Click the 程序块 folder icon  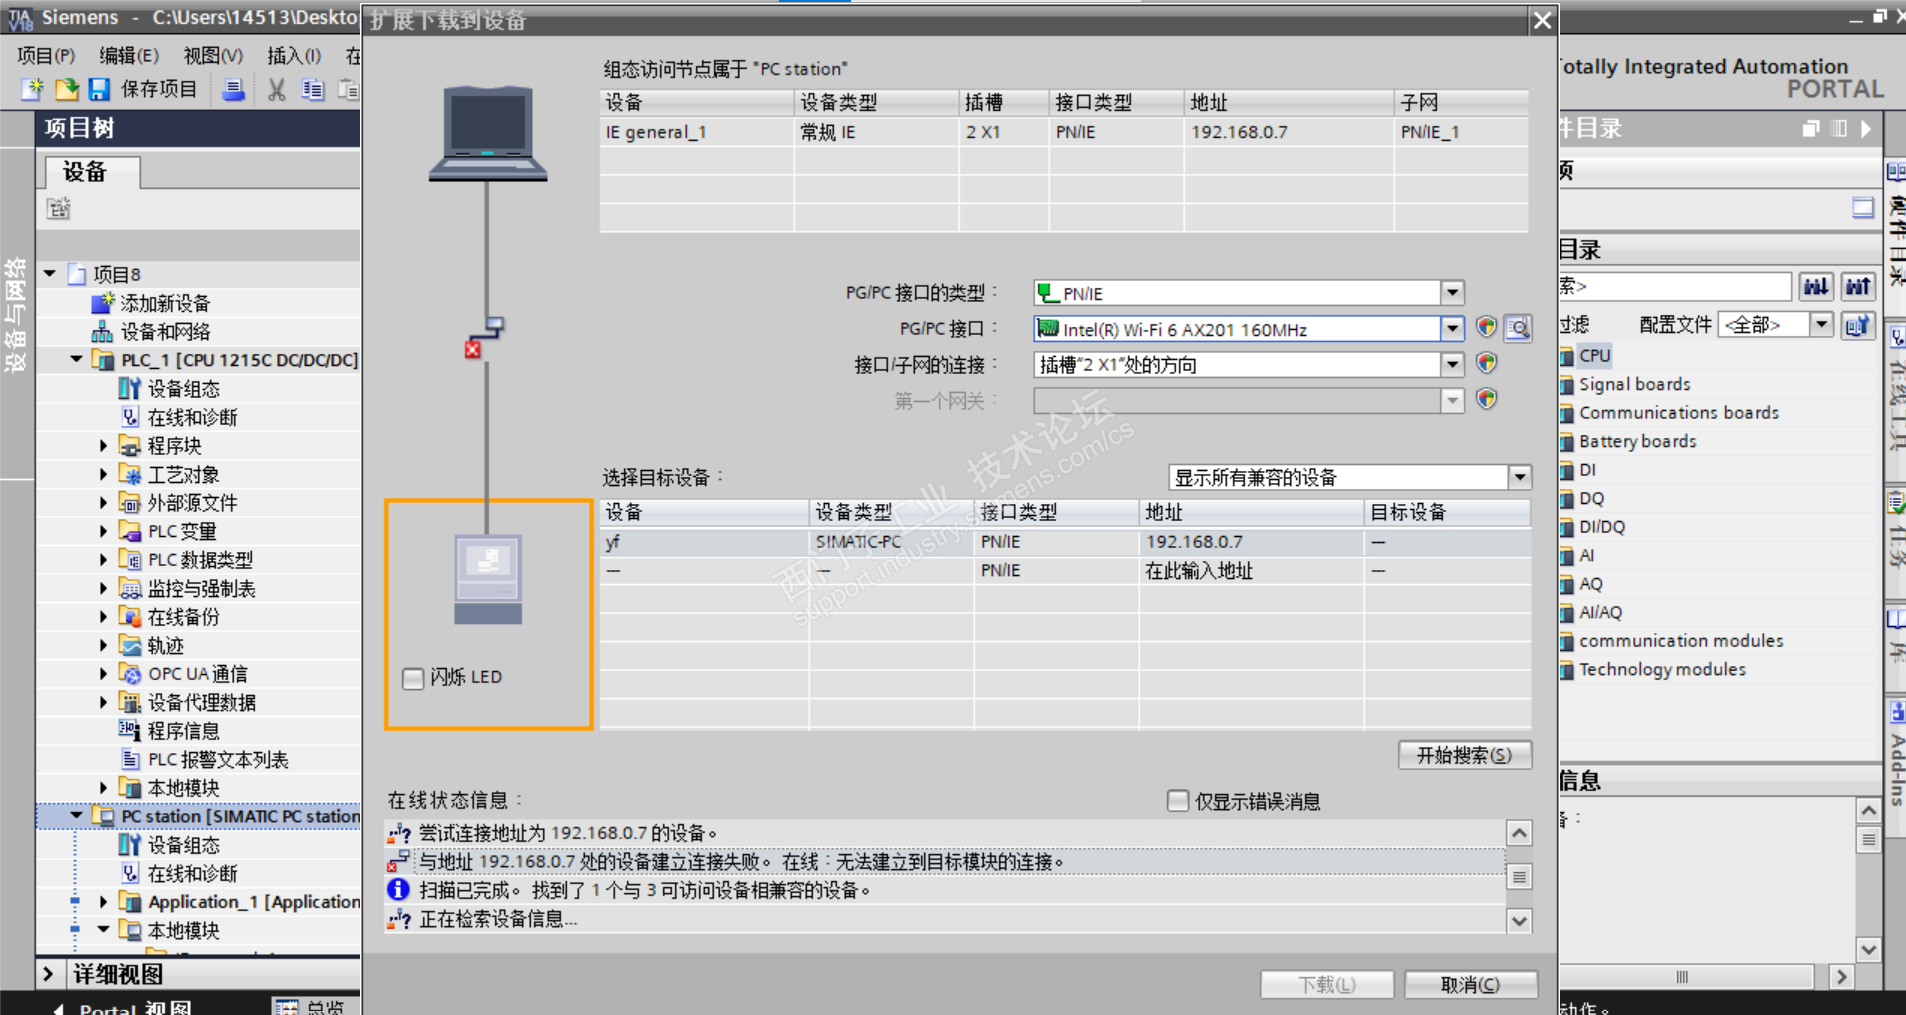[130, 446]
